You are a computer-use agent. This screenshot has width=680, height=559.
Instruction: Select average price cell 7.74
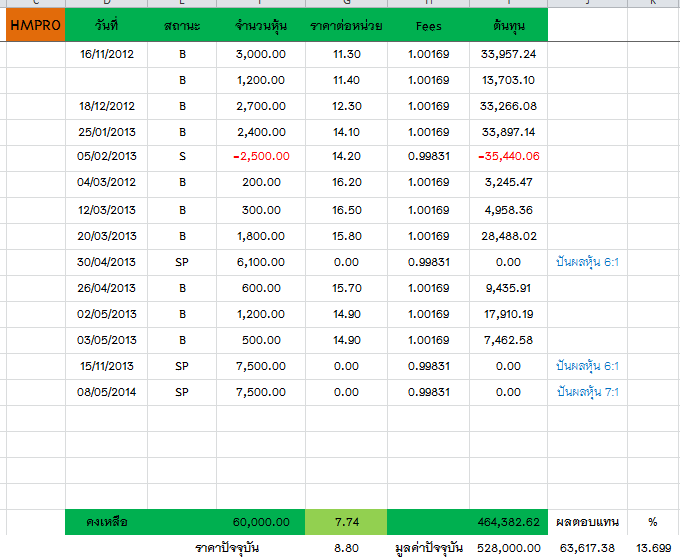pyautogui.click(x=347, y=522)
